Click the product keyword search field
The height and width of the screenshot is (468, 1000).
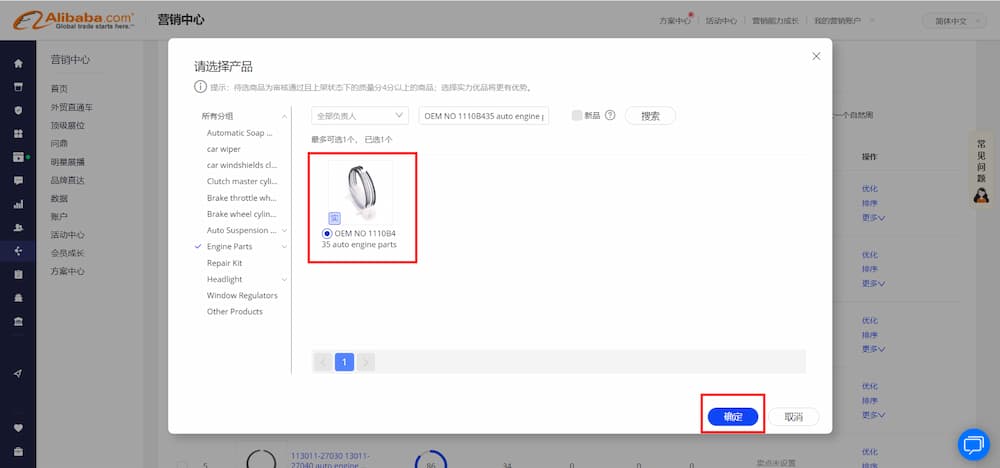pyautogui.click(x=483, y=116)
